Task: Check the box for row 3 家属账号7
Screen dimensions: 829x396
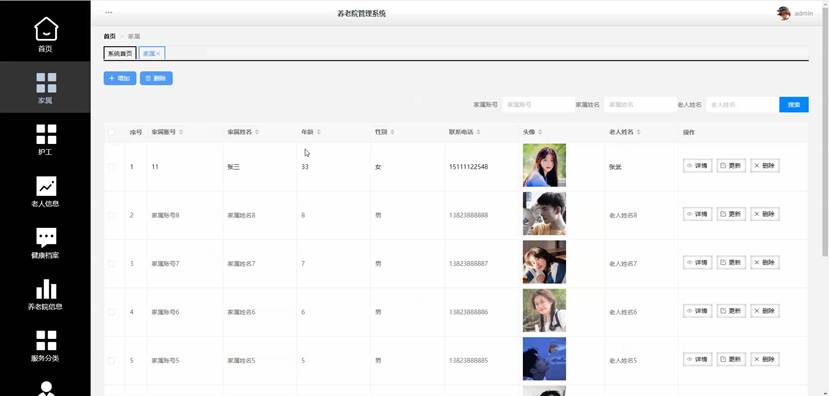Action: coord(111,263)
